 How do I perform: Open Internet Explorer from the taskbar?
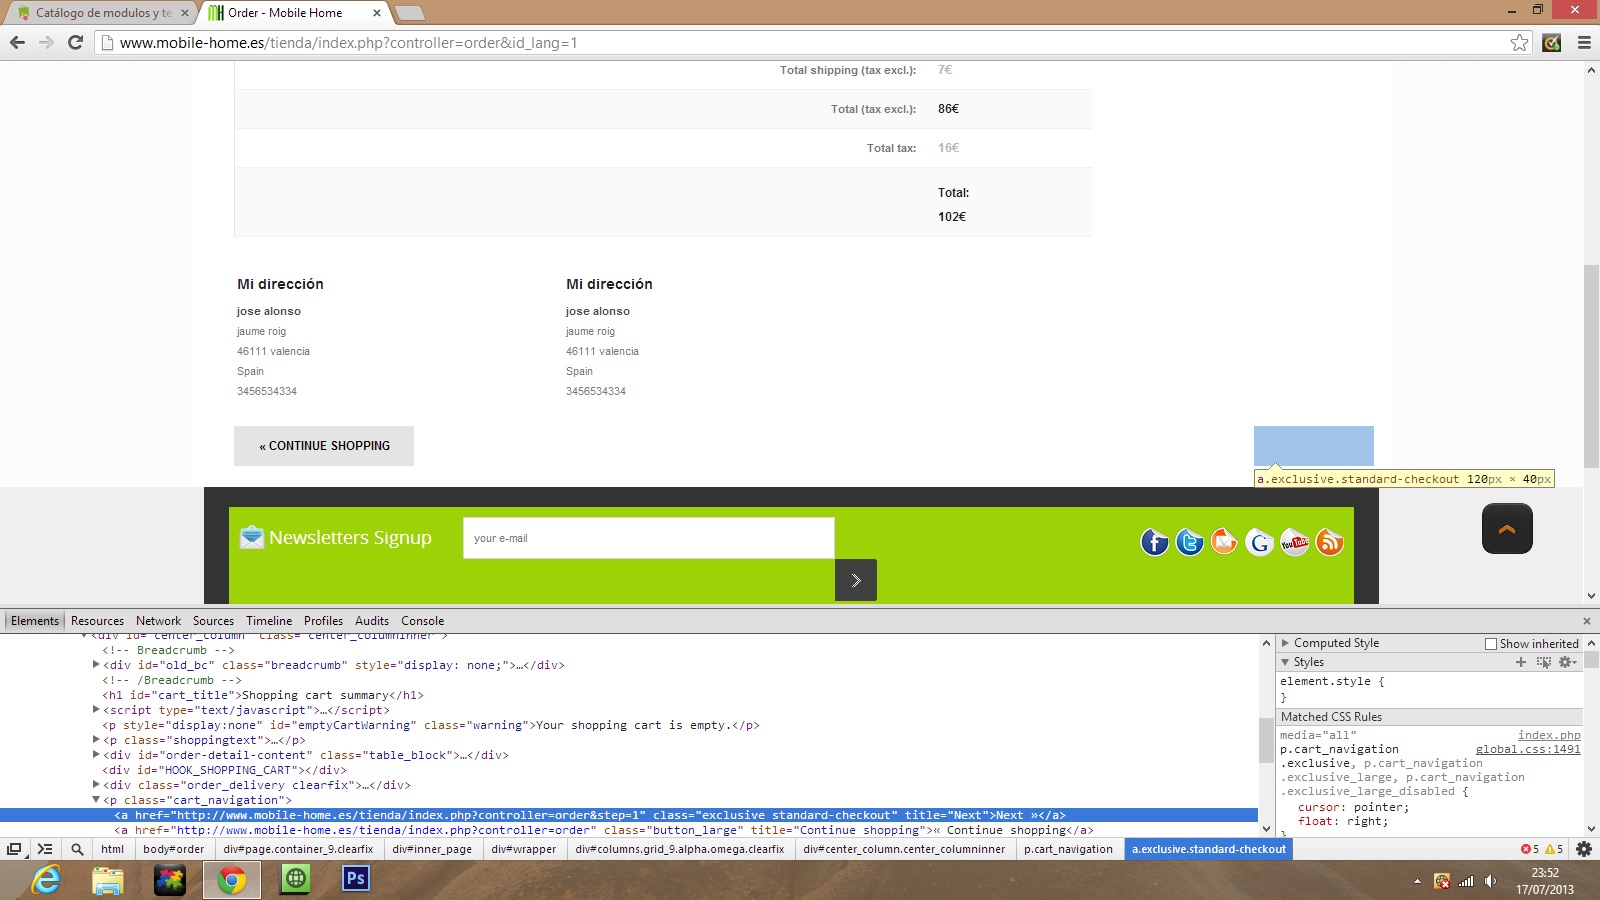point(46,880)
